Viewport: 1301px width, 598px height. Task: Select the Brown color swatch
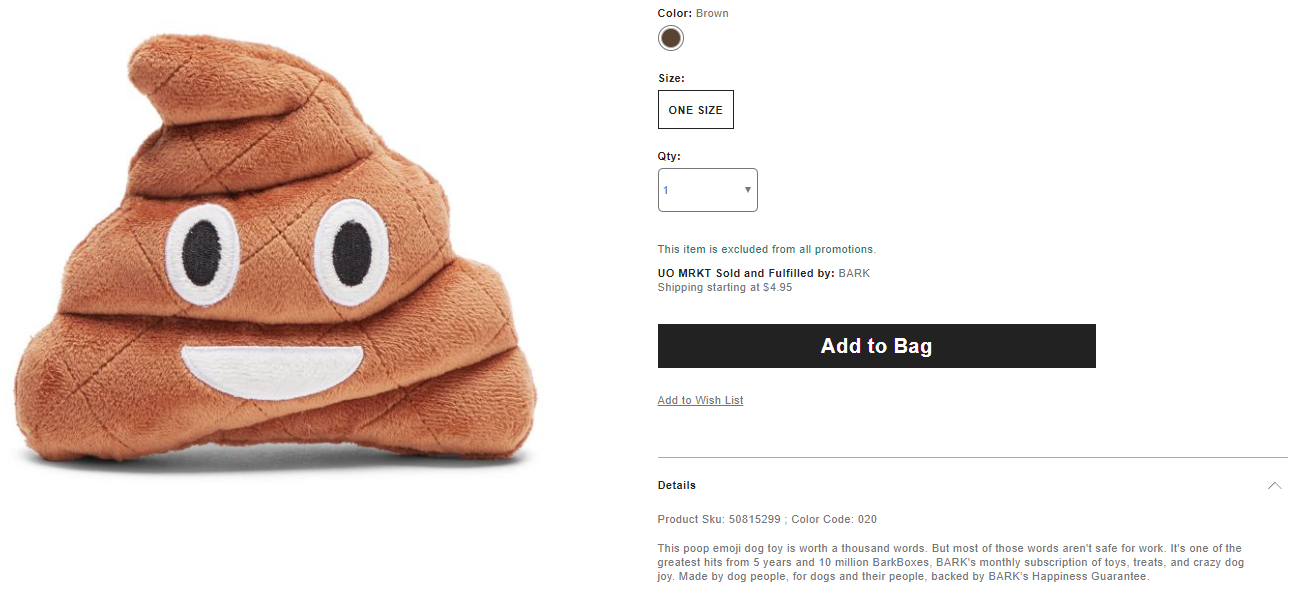click(671, 39)
